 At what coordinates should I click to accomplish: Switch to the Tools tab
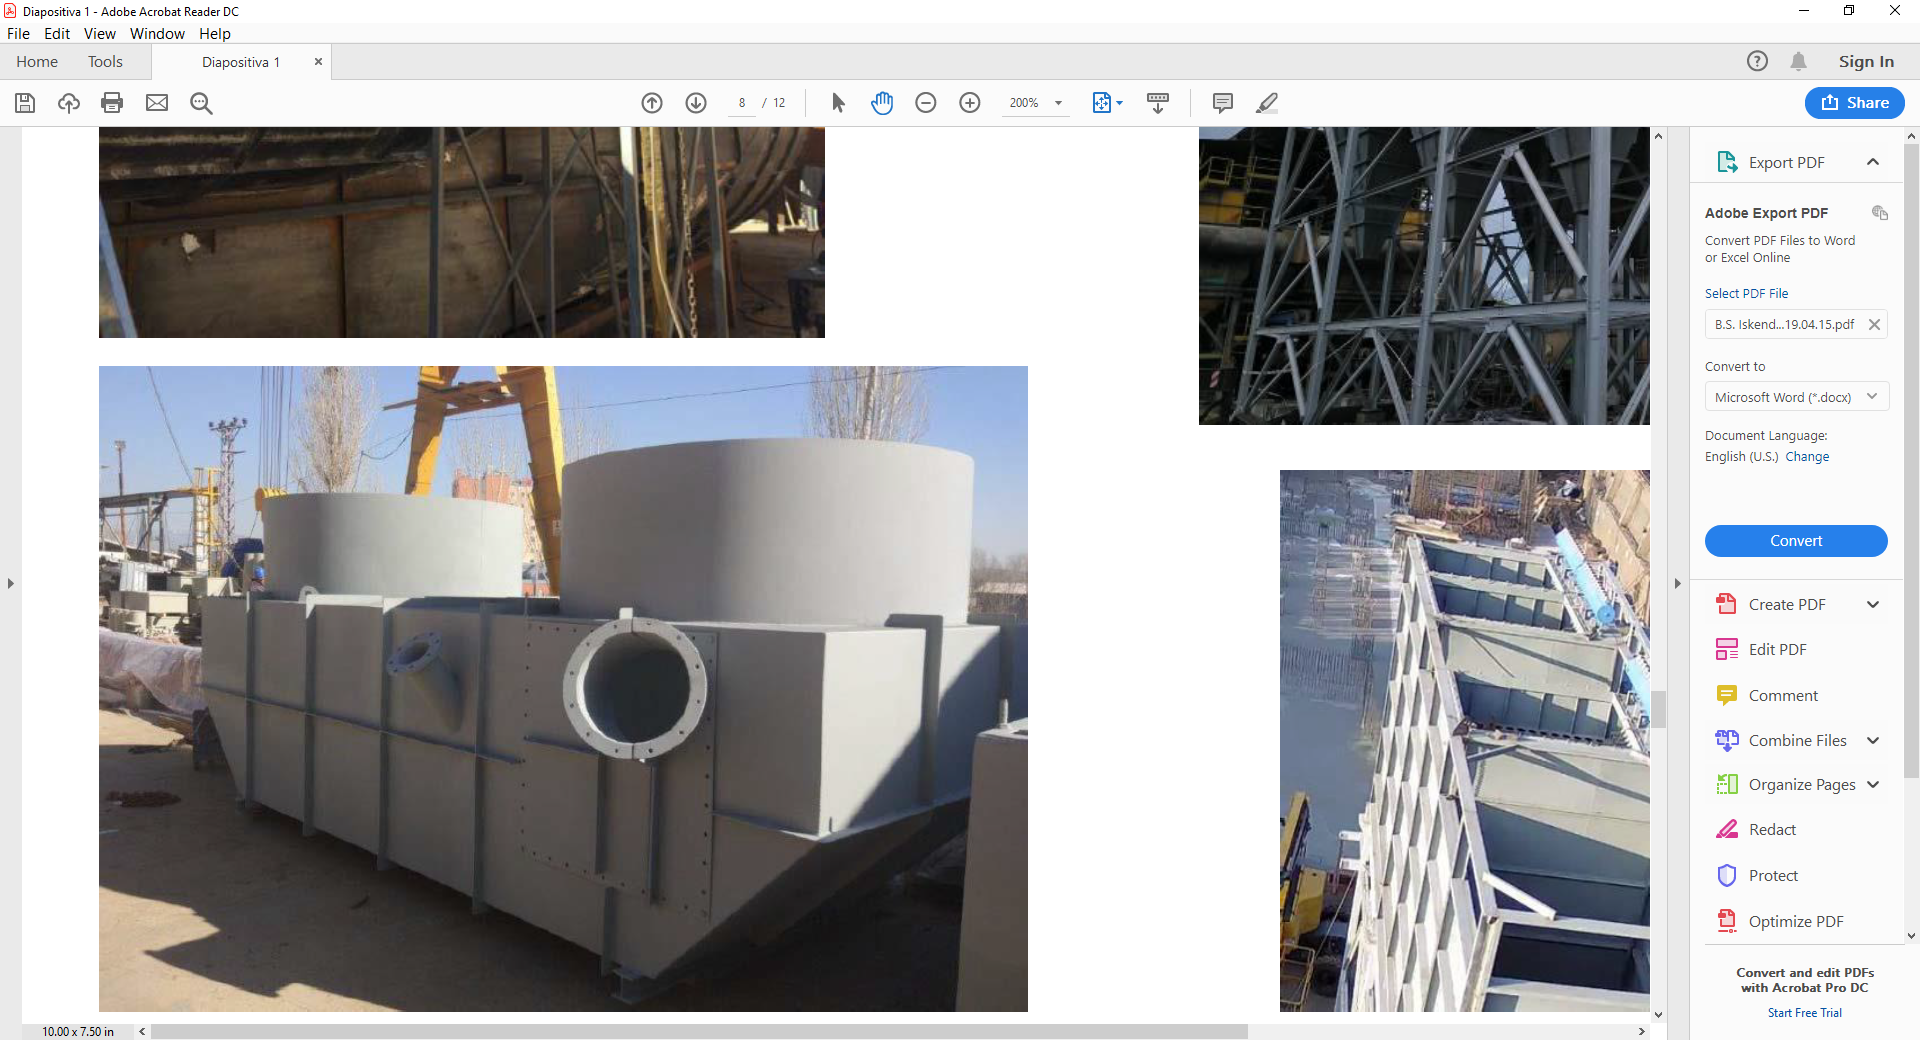(105, 61)
